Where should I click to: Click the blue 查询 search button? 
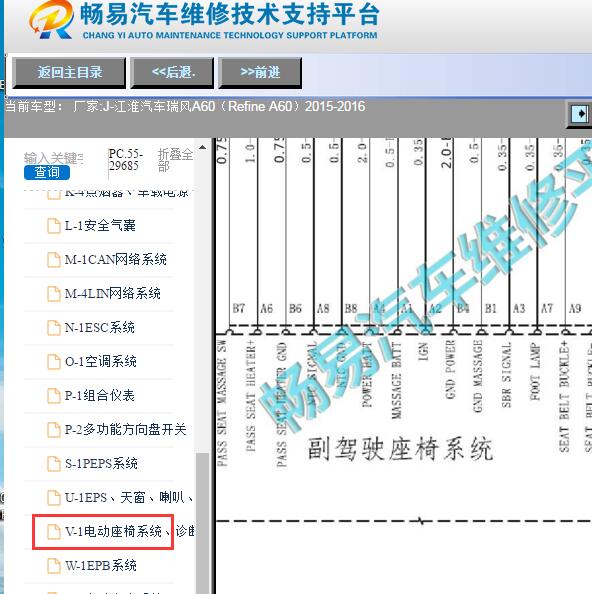pos(47,172)
